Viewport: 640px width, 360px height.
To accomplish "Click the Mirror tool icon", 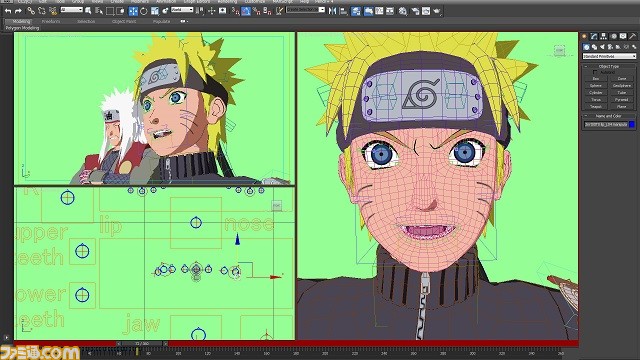I will [332, 11].
